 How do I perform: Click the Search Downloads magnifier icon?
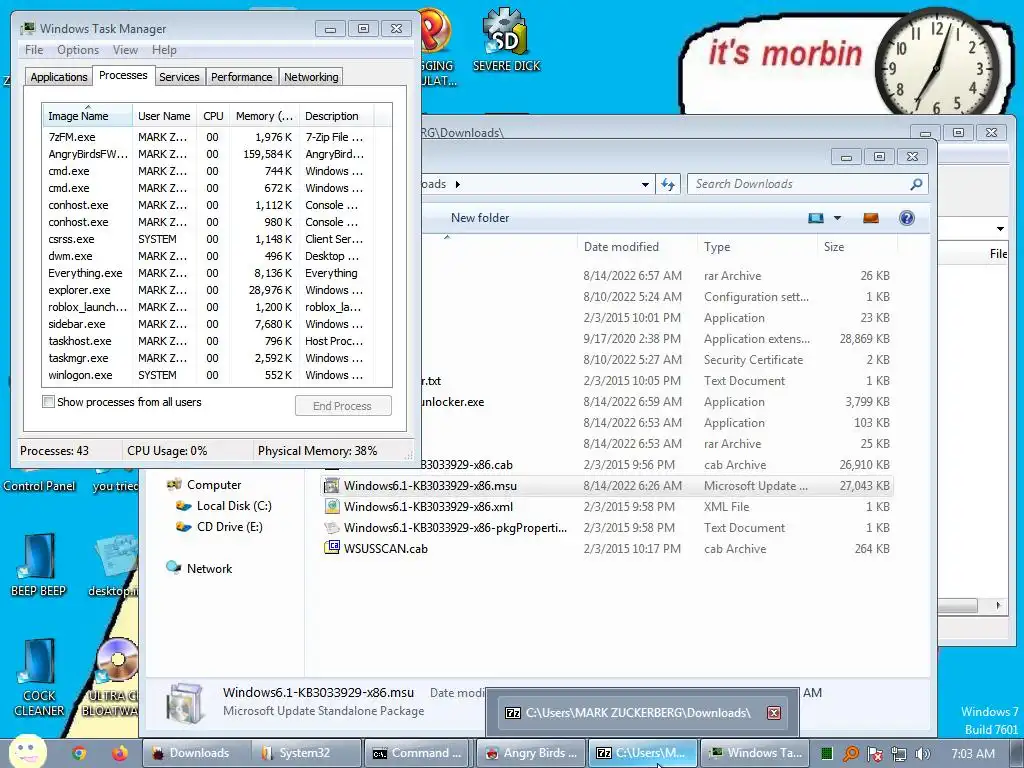pyautogui.click(x=916, y=184)
